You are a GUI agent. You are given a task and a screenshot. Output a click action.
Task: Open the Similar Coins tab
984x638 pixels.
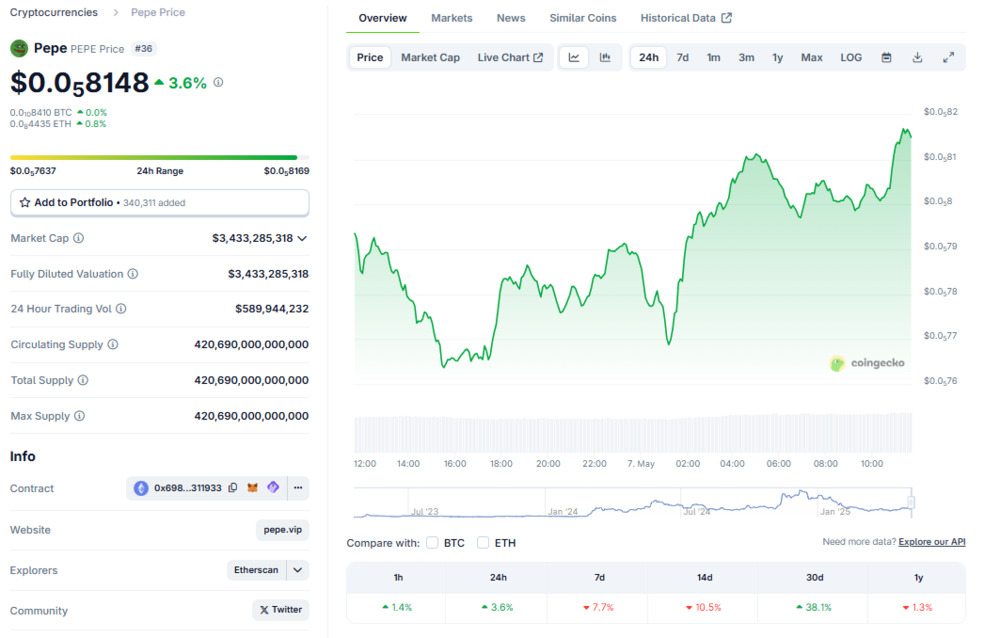click(x=583, y=18)
